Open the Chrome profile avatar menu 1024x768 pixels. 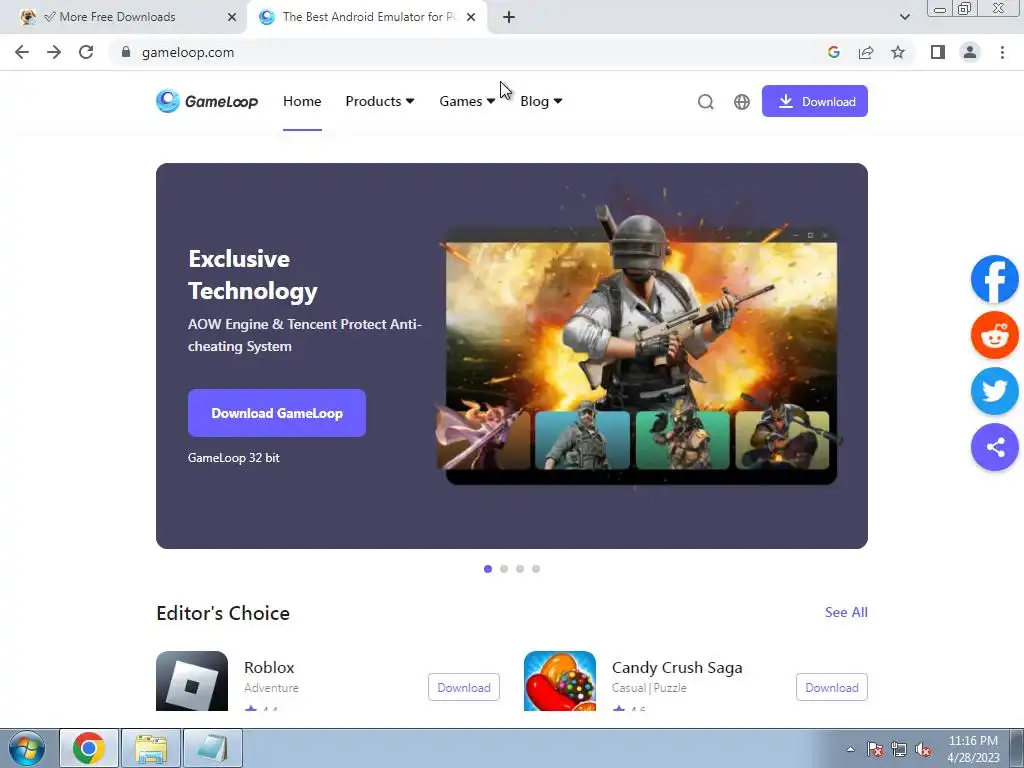coord(970,52)
